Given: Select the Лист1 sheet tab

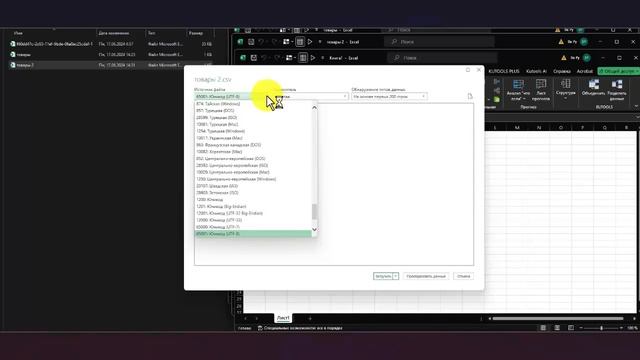Looking at the screenshot, I should pos(283,318).
